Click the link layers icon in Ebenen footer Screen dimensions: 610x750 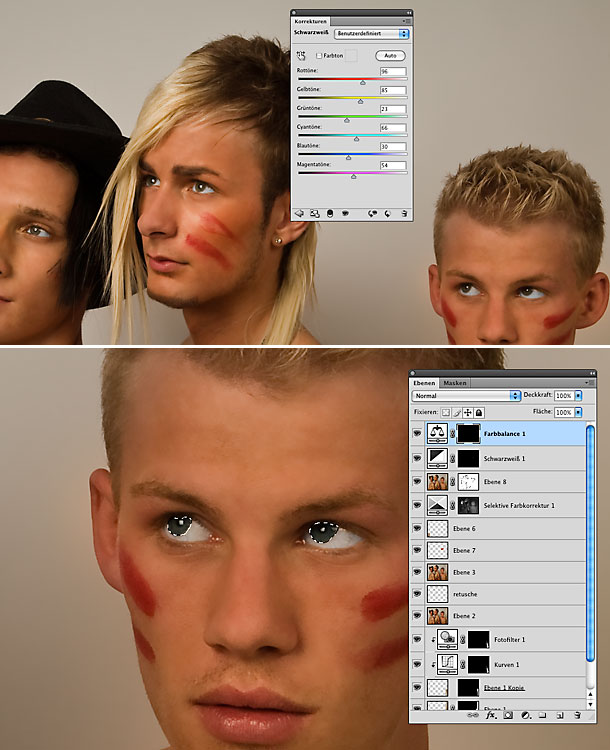pyautogui.click(x=473, y=715)
